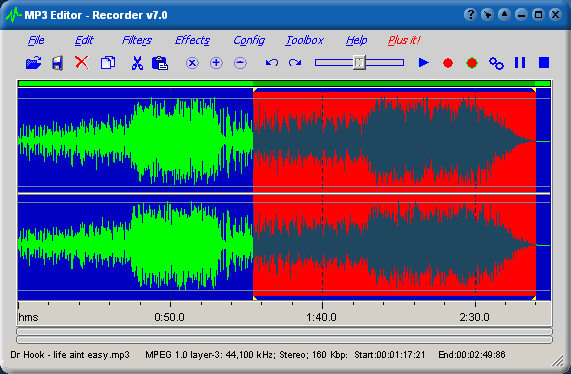Click the circled X zoom reset icon

pos(192,63)
